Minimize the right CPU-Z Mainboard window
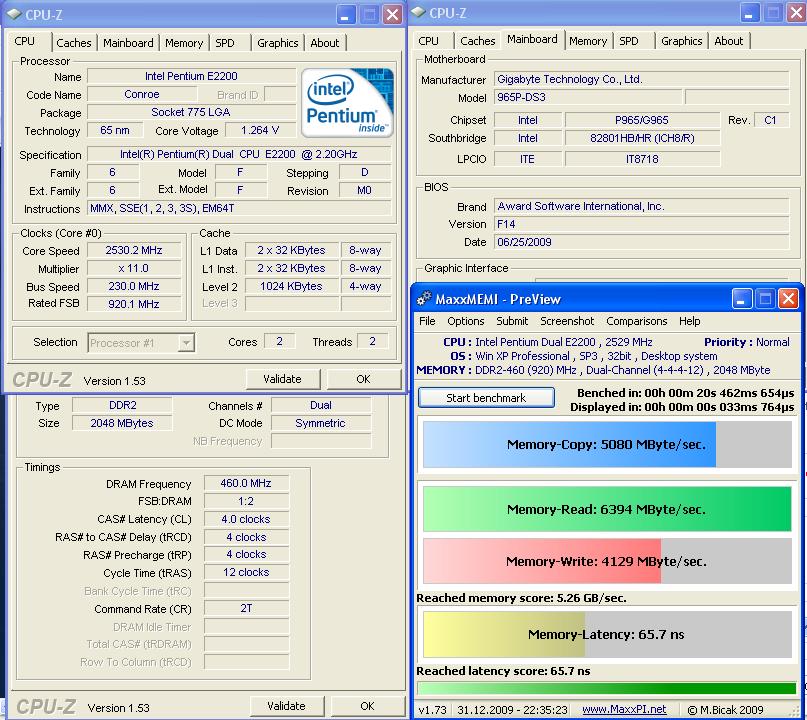Image resolution: width=807 pixels, height=720 pixels. click(750, 13)
